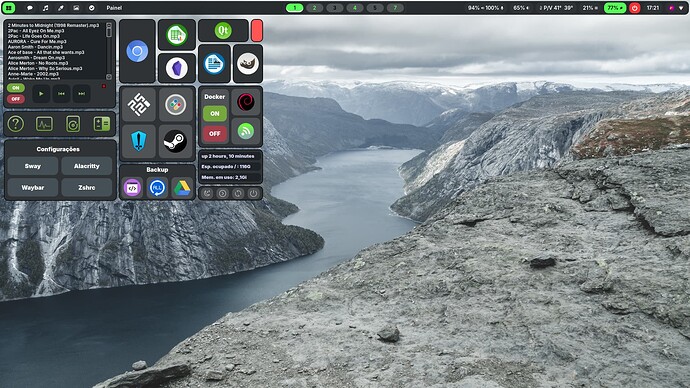Screen dimensions: 690x388
Task: Open the blue sword-shield Heroic launcher
Action: pyautogui.click(x=139, y=142)
